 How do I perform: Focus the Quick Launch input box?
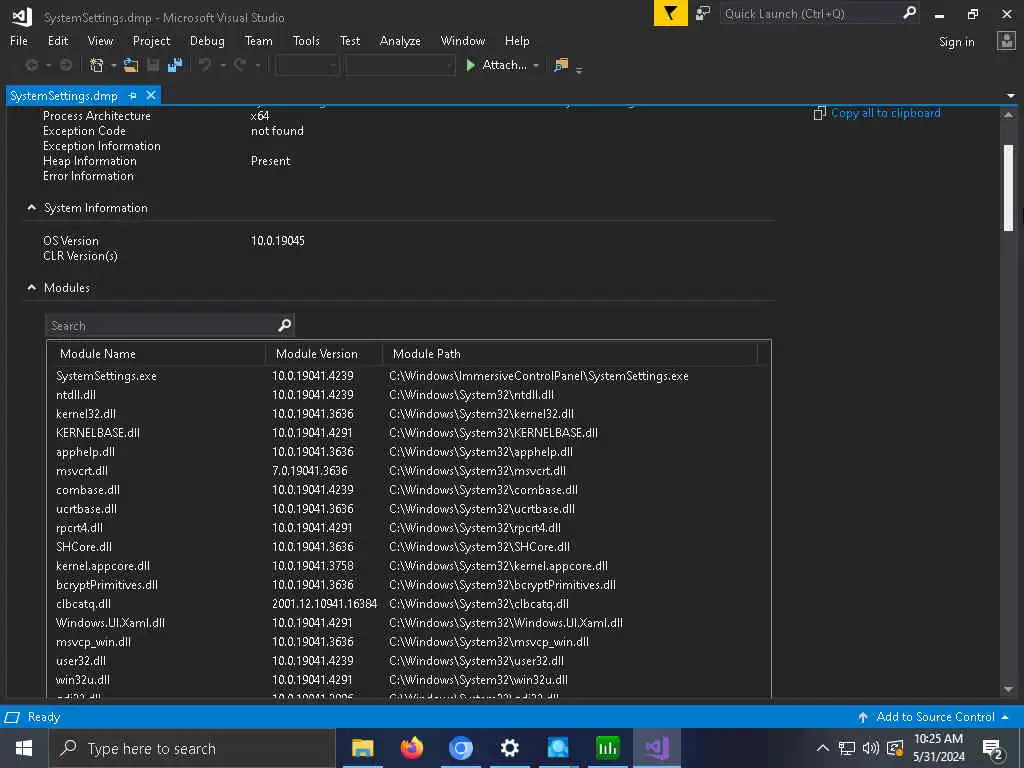[x=810, y=14]
